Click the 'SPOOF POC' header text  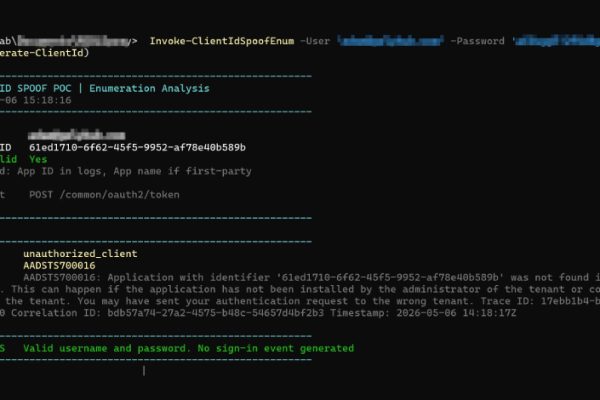44,88
